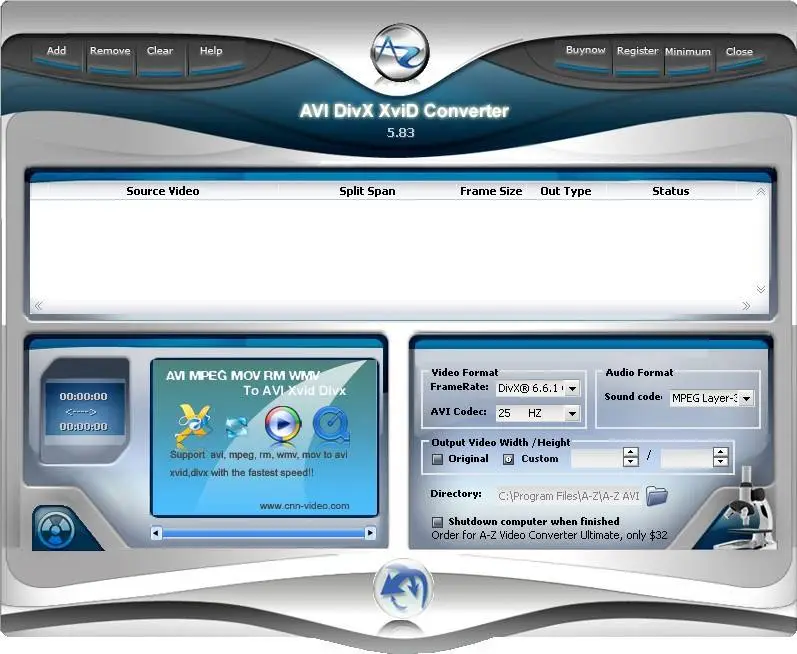Increase the output width value
The height and width of the screenshot is (654, 797).
[630, 452]
